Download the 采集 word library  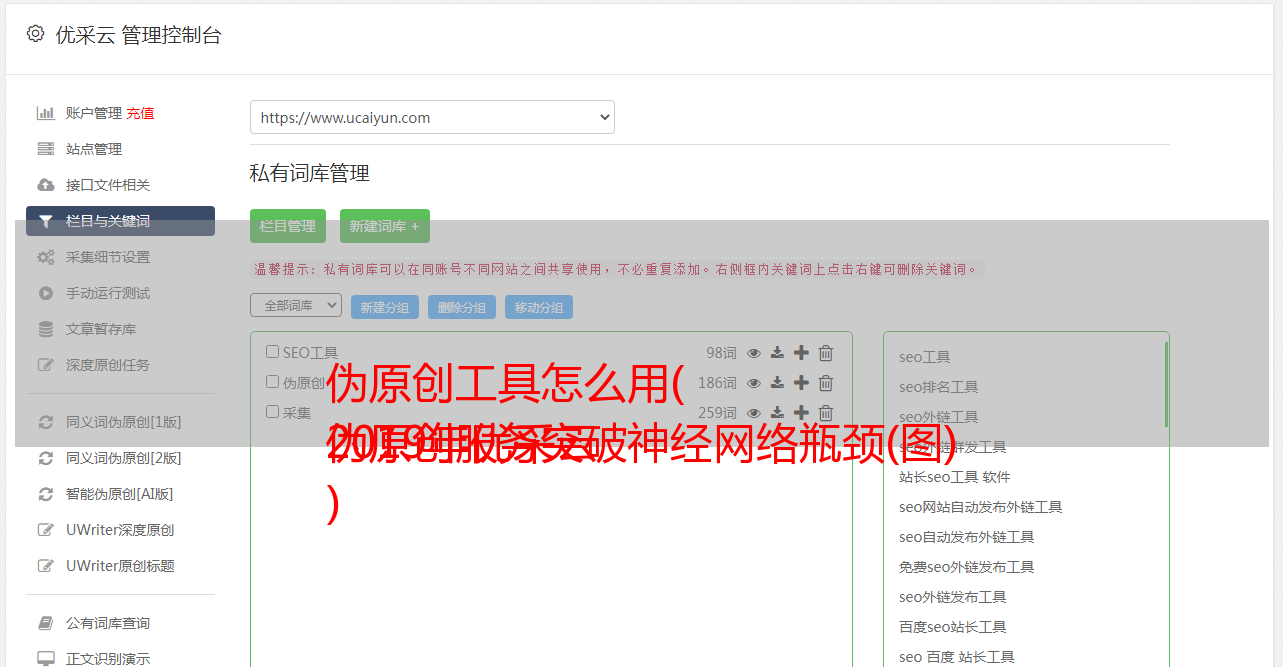coord(778,413)
